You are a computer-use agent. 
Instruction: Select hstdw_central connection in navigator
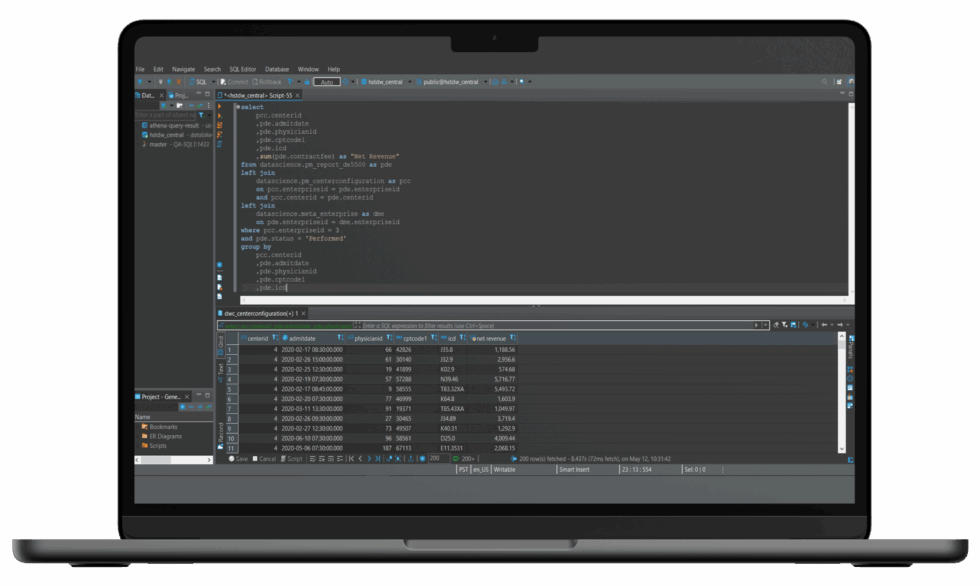176,135
